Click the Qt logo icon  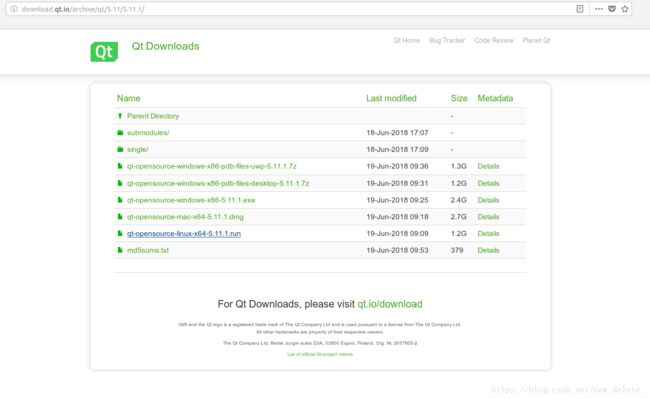pyautogui.click(x=104, y=51)
